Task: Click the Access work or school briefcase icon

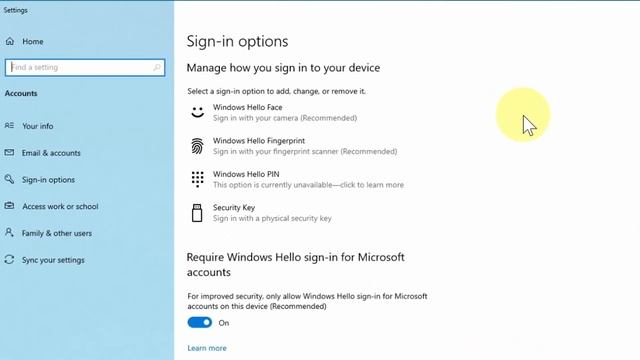Action: point(9,206)
